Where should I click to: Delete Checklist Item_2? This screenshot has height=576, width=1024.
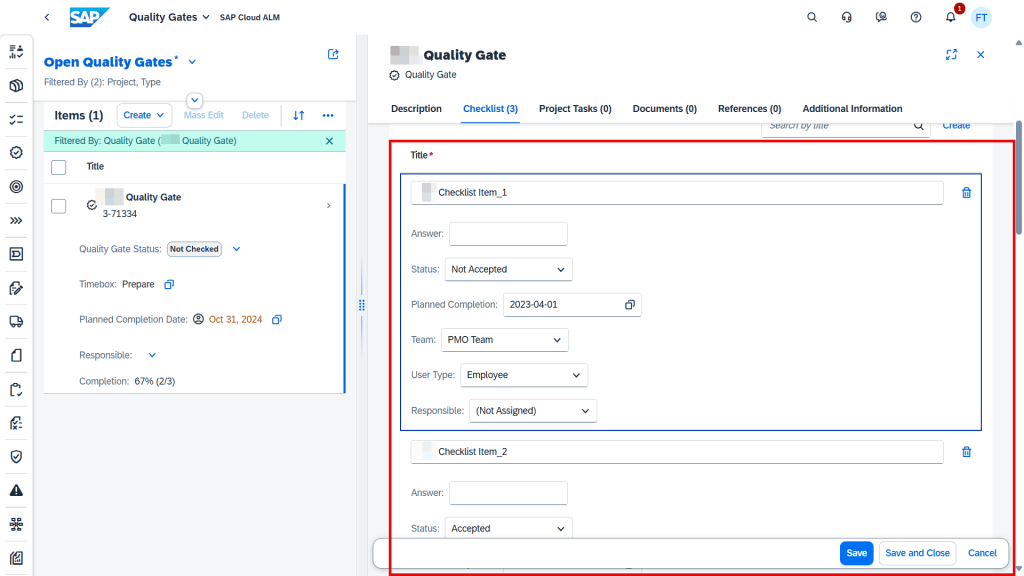point(967,452)
